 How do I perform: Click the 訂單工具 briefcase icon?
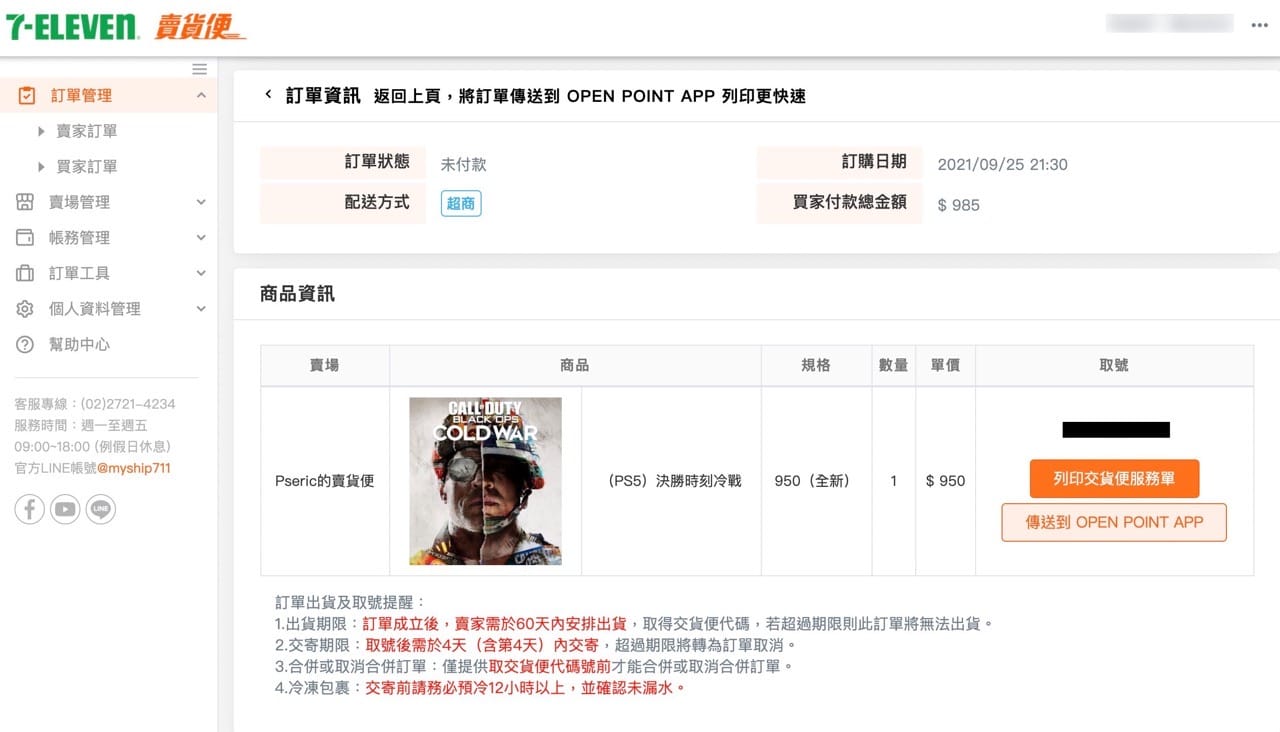click(25, 273)
